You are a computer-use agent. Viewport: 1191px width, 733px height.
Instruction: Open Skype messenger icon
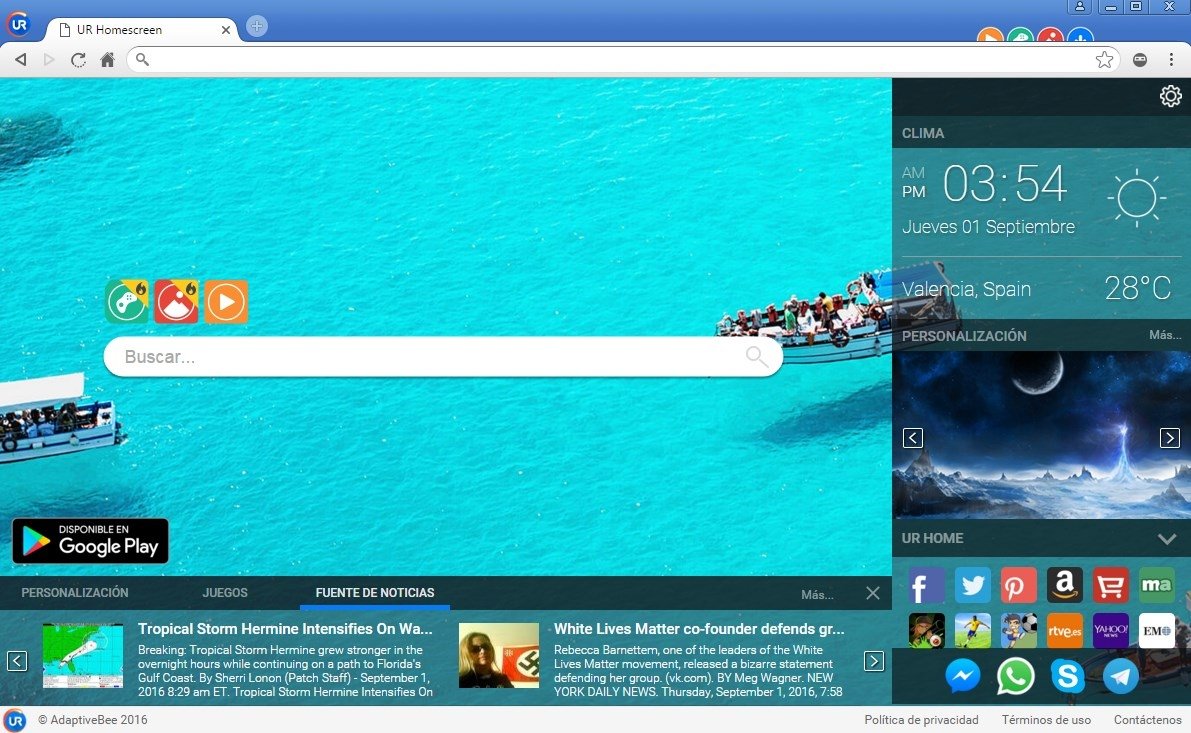coord(1067,675)
